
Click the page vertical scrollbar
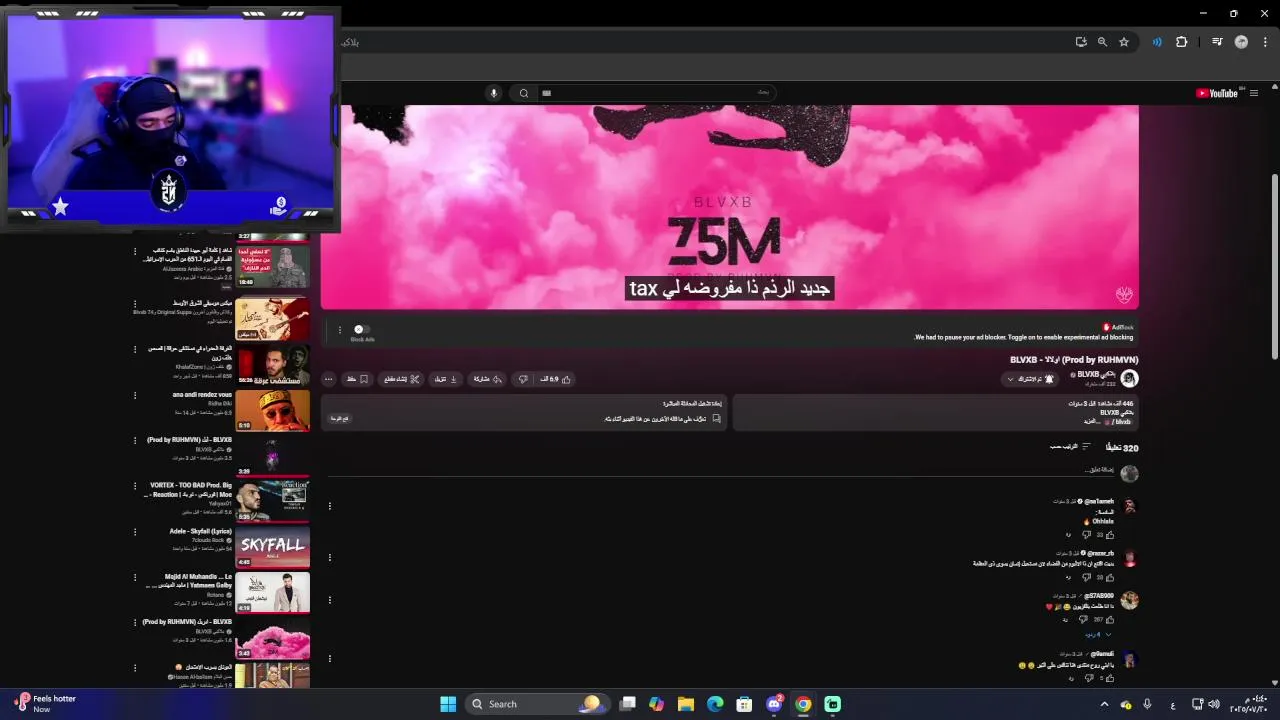(1274, 268)
